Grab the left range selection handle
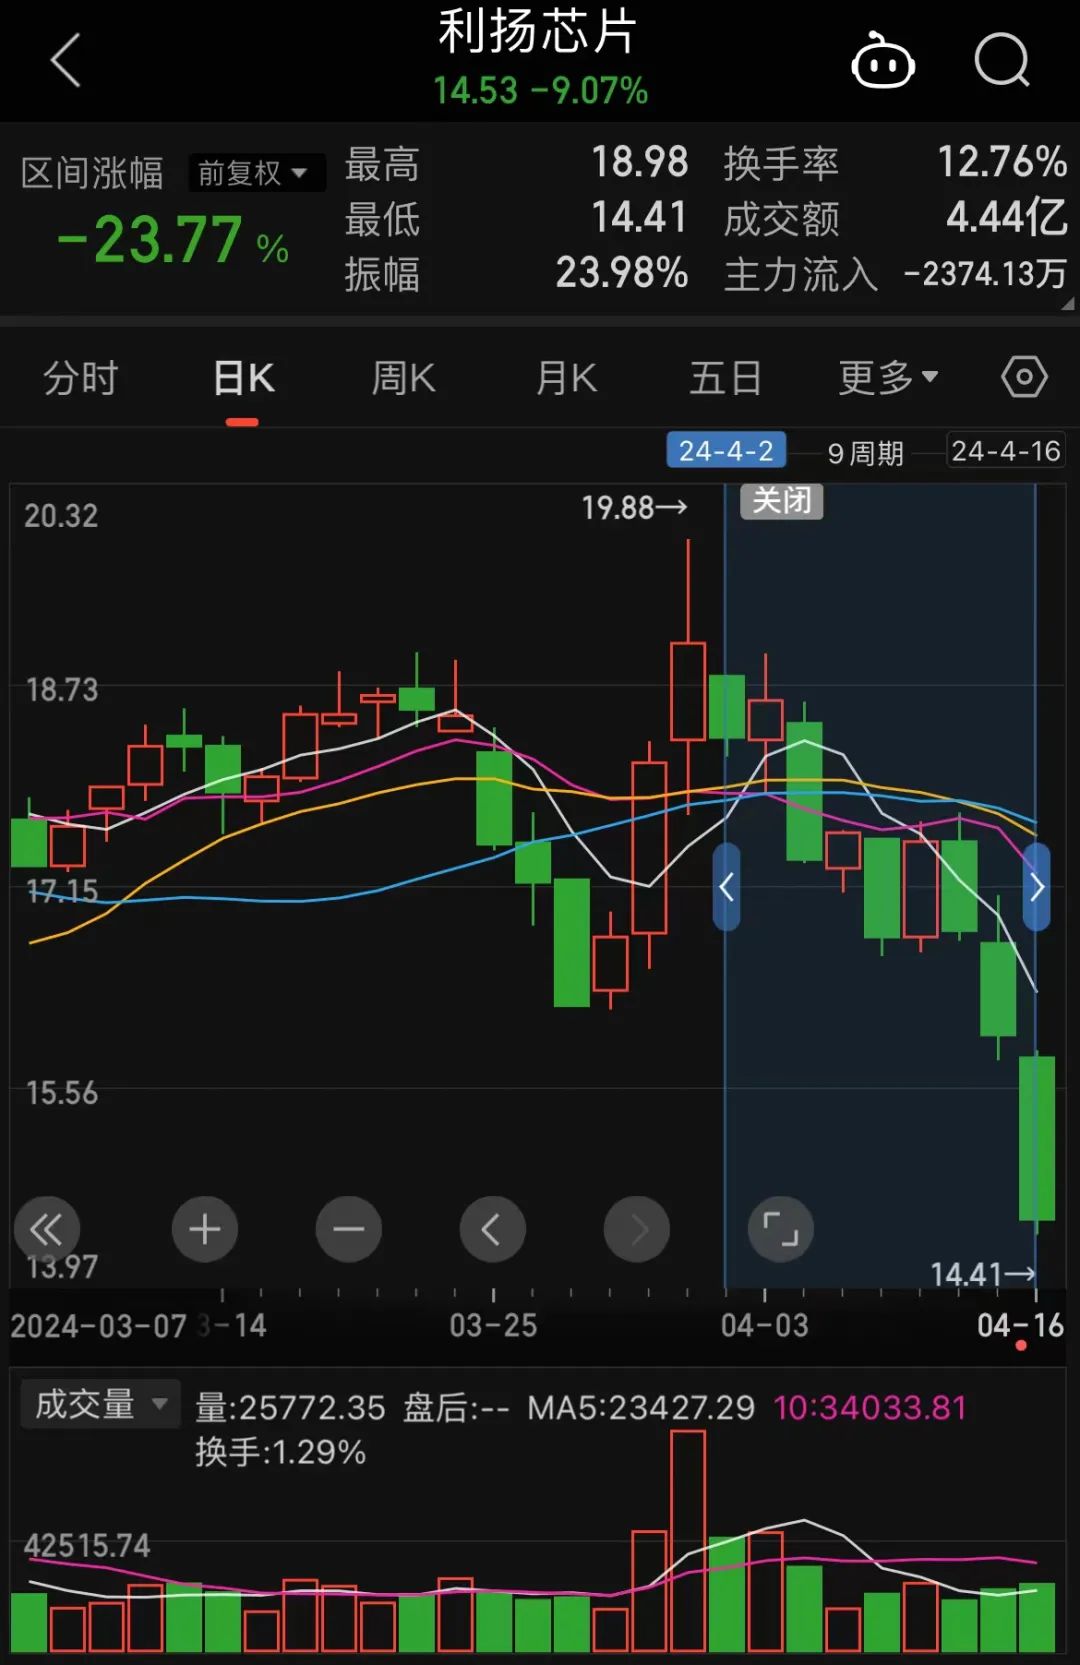 click(727, 887)
